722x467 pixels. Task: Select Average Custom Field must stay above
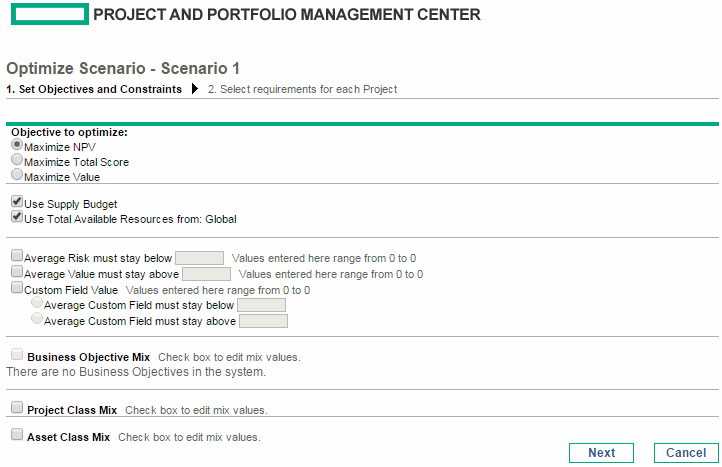pyautogui.click(x=37, y=319)
